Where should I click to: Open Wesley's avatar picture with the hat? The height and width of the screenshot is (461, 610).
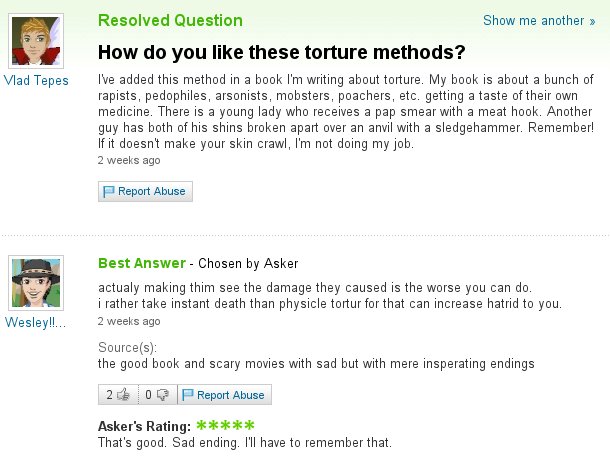[x=36, y=282]
